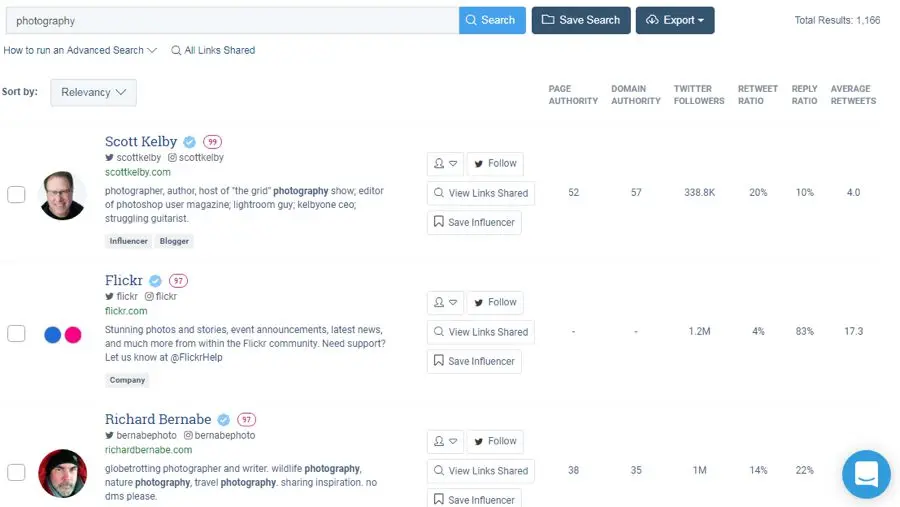Click Save Search button

tap(581, 20)
